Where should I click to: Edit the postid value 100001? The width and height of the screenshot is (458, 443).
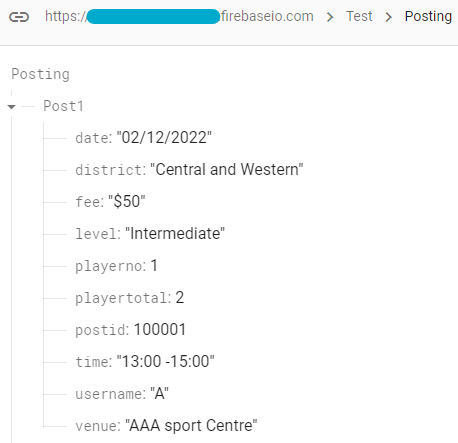[160, 329]
